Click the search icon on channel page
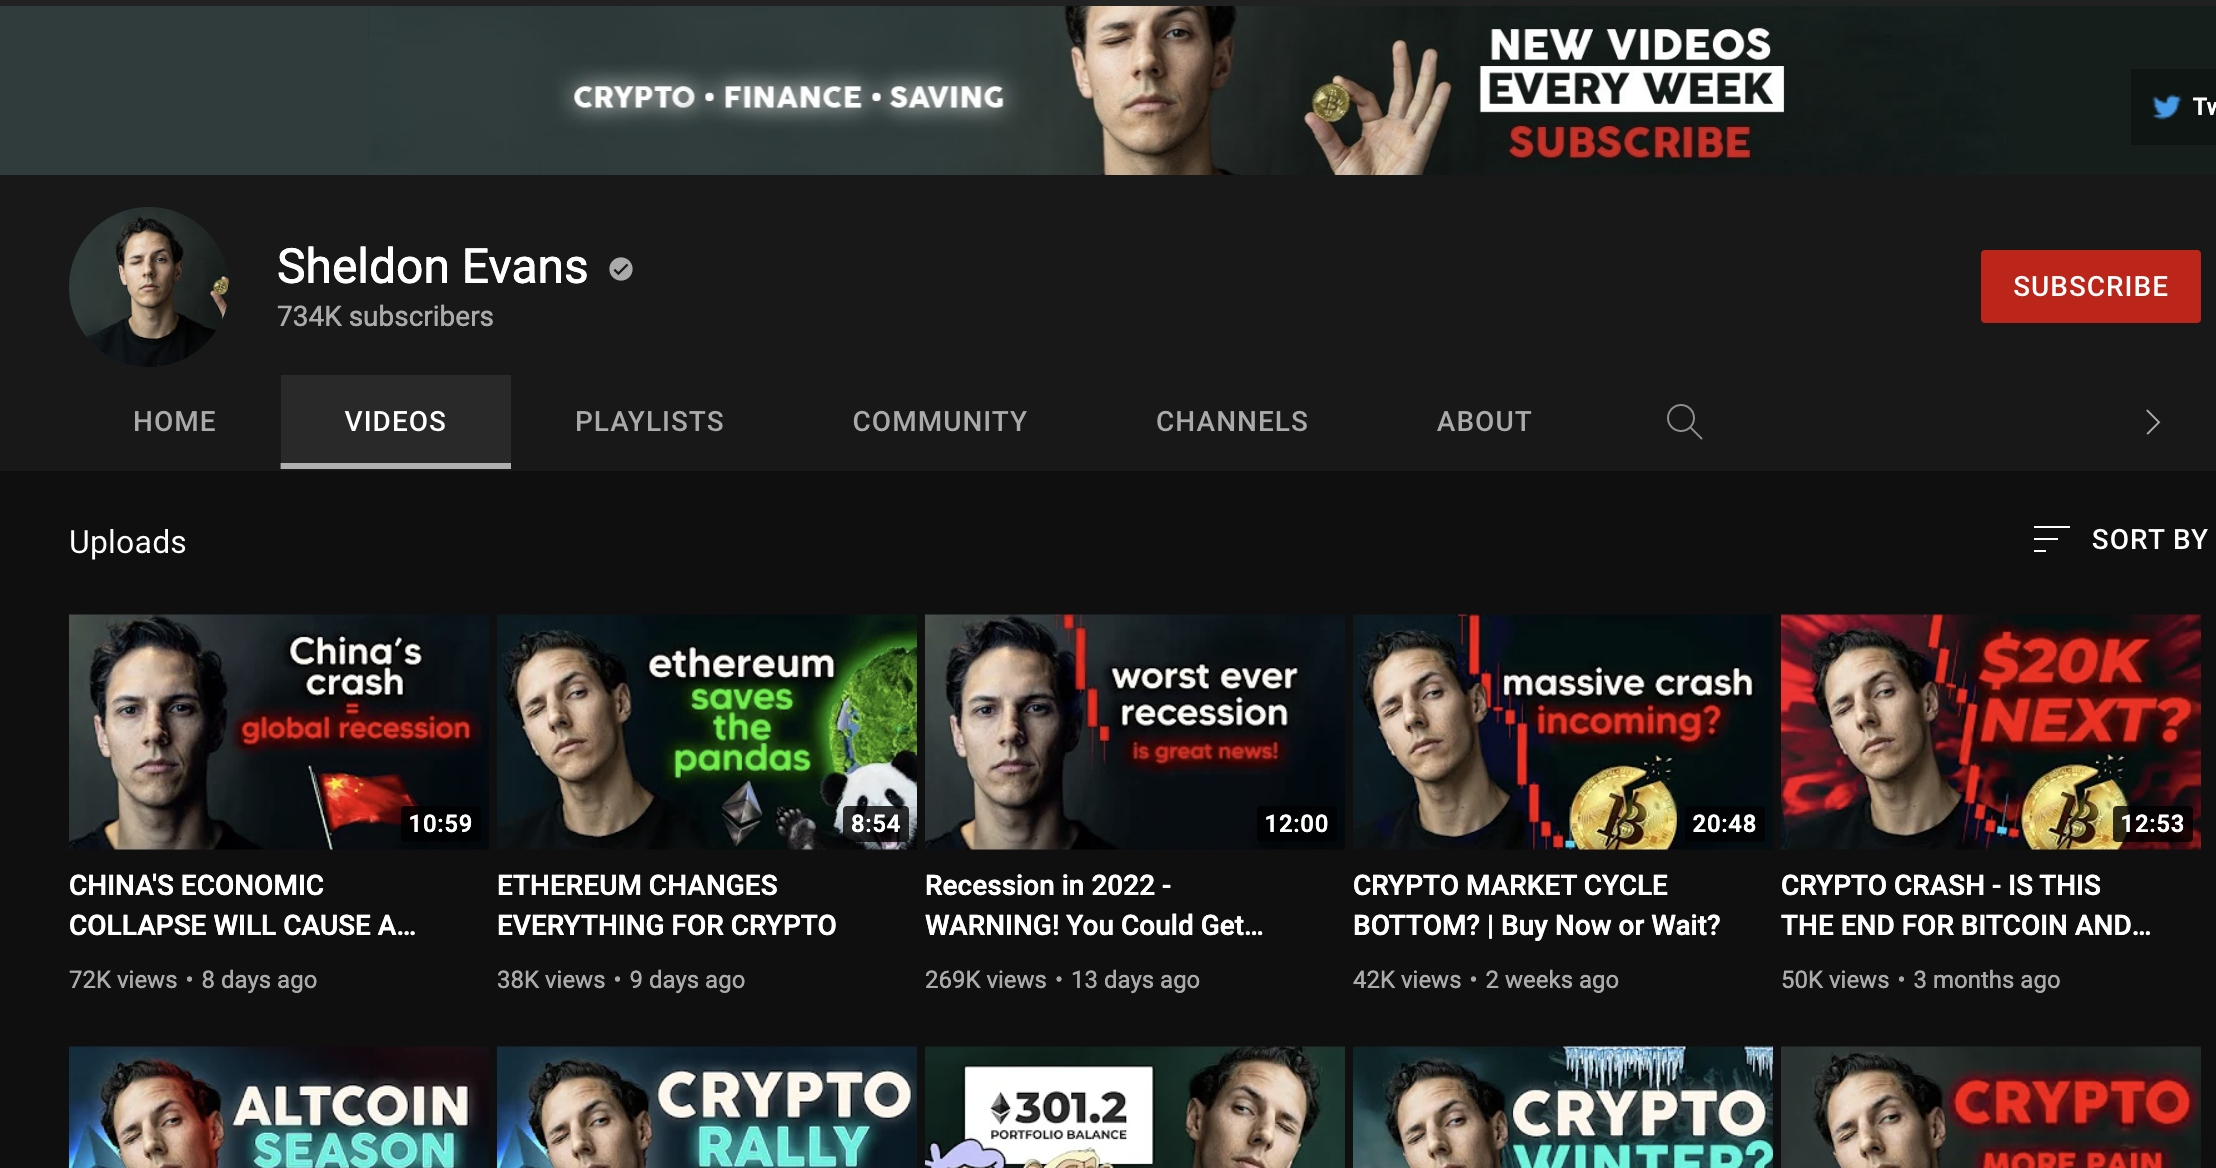 click(1683, 422)
